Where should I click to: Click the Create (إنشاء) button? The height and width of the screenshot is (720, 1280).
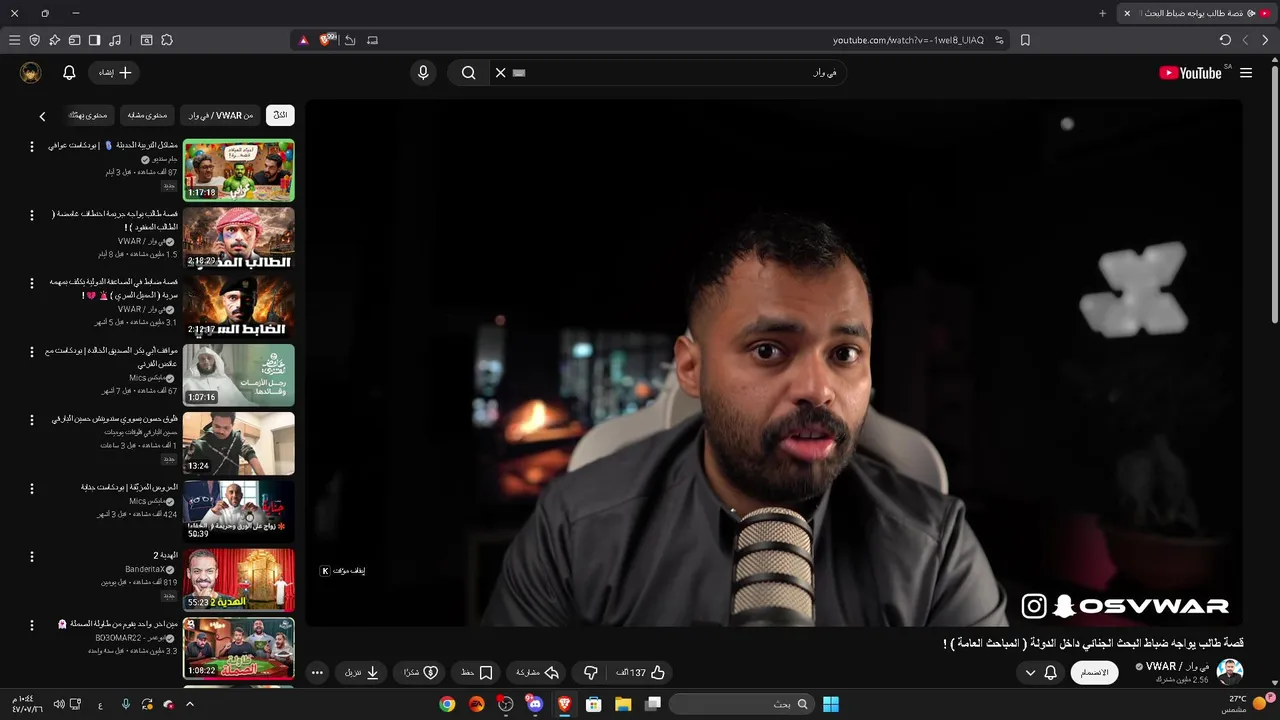(115, 73)
